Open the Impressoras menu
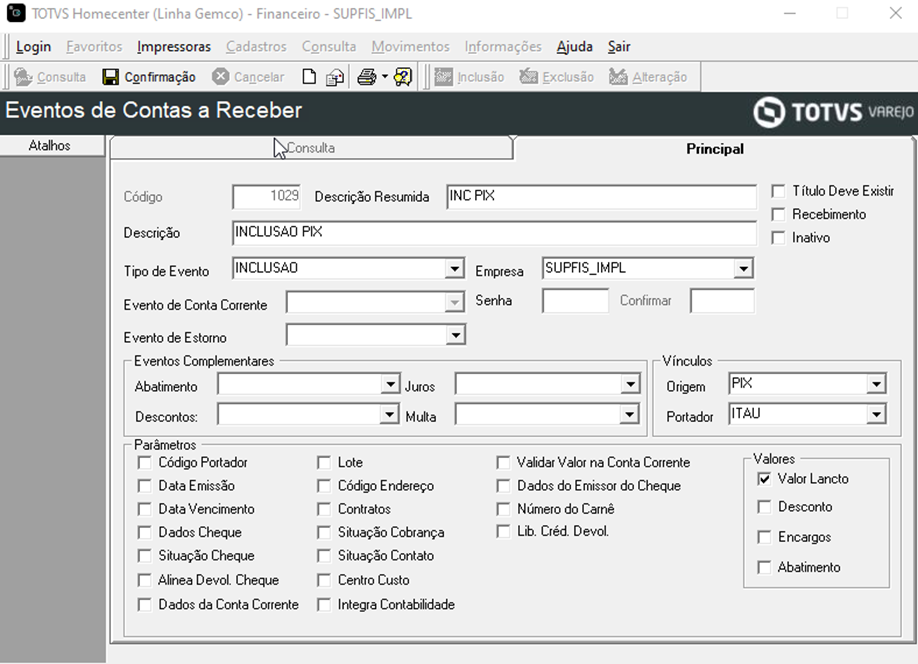 point(174,47)
